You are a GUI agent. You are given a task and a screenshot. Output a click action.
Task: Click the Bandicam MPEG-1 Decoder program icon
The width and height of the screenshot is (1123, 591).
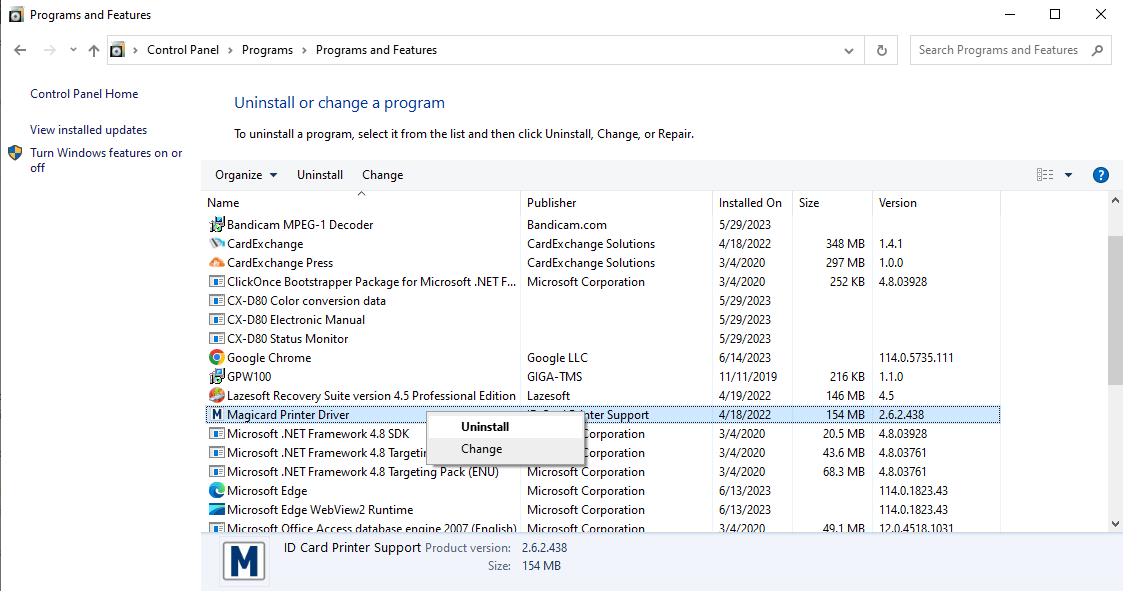pyautogui.click(x=216, y=225)
